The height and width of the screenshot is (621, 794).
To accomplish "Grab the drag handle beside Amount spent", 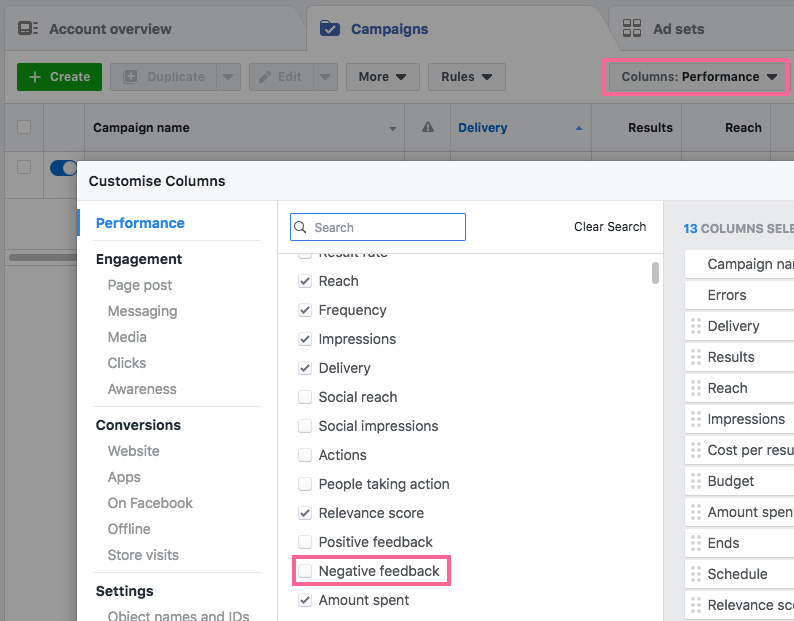I will point(696,512).
